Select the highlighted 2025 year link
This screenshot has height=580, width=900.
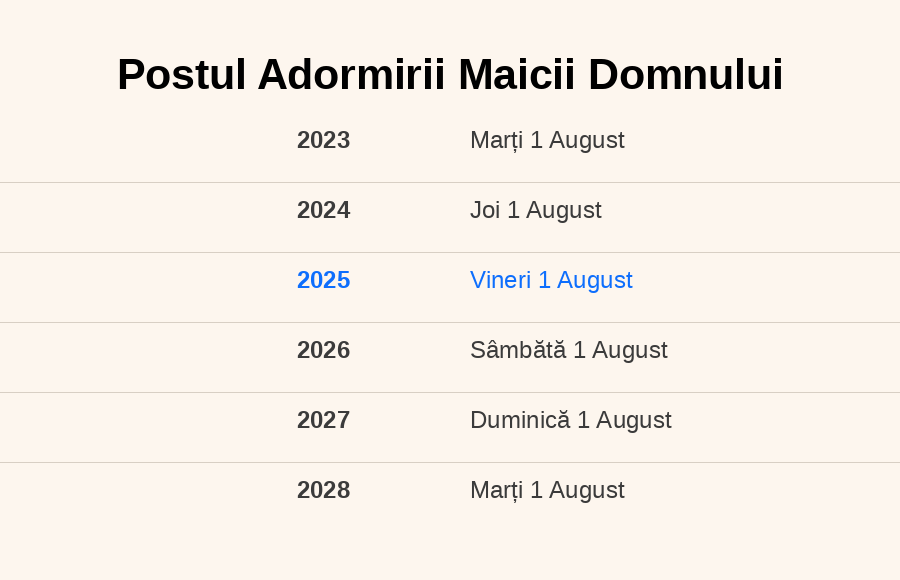pyautogui.click(x=323, y=280)
